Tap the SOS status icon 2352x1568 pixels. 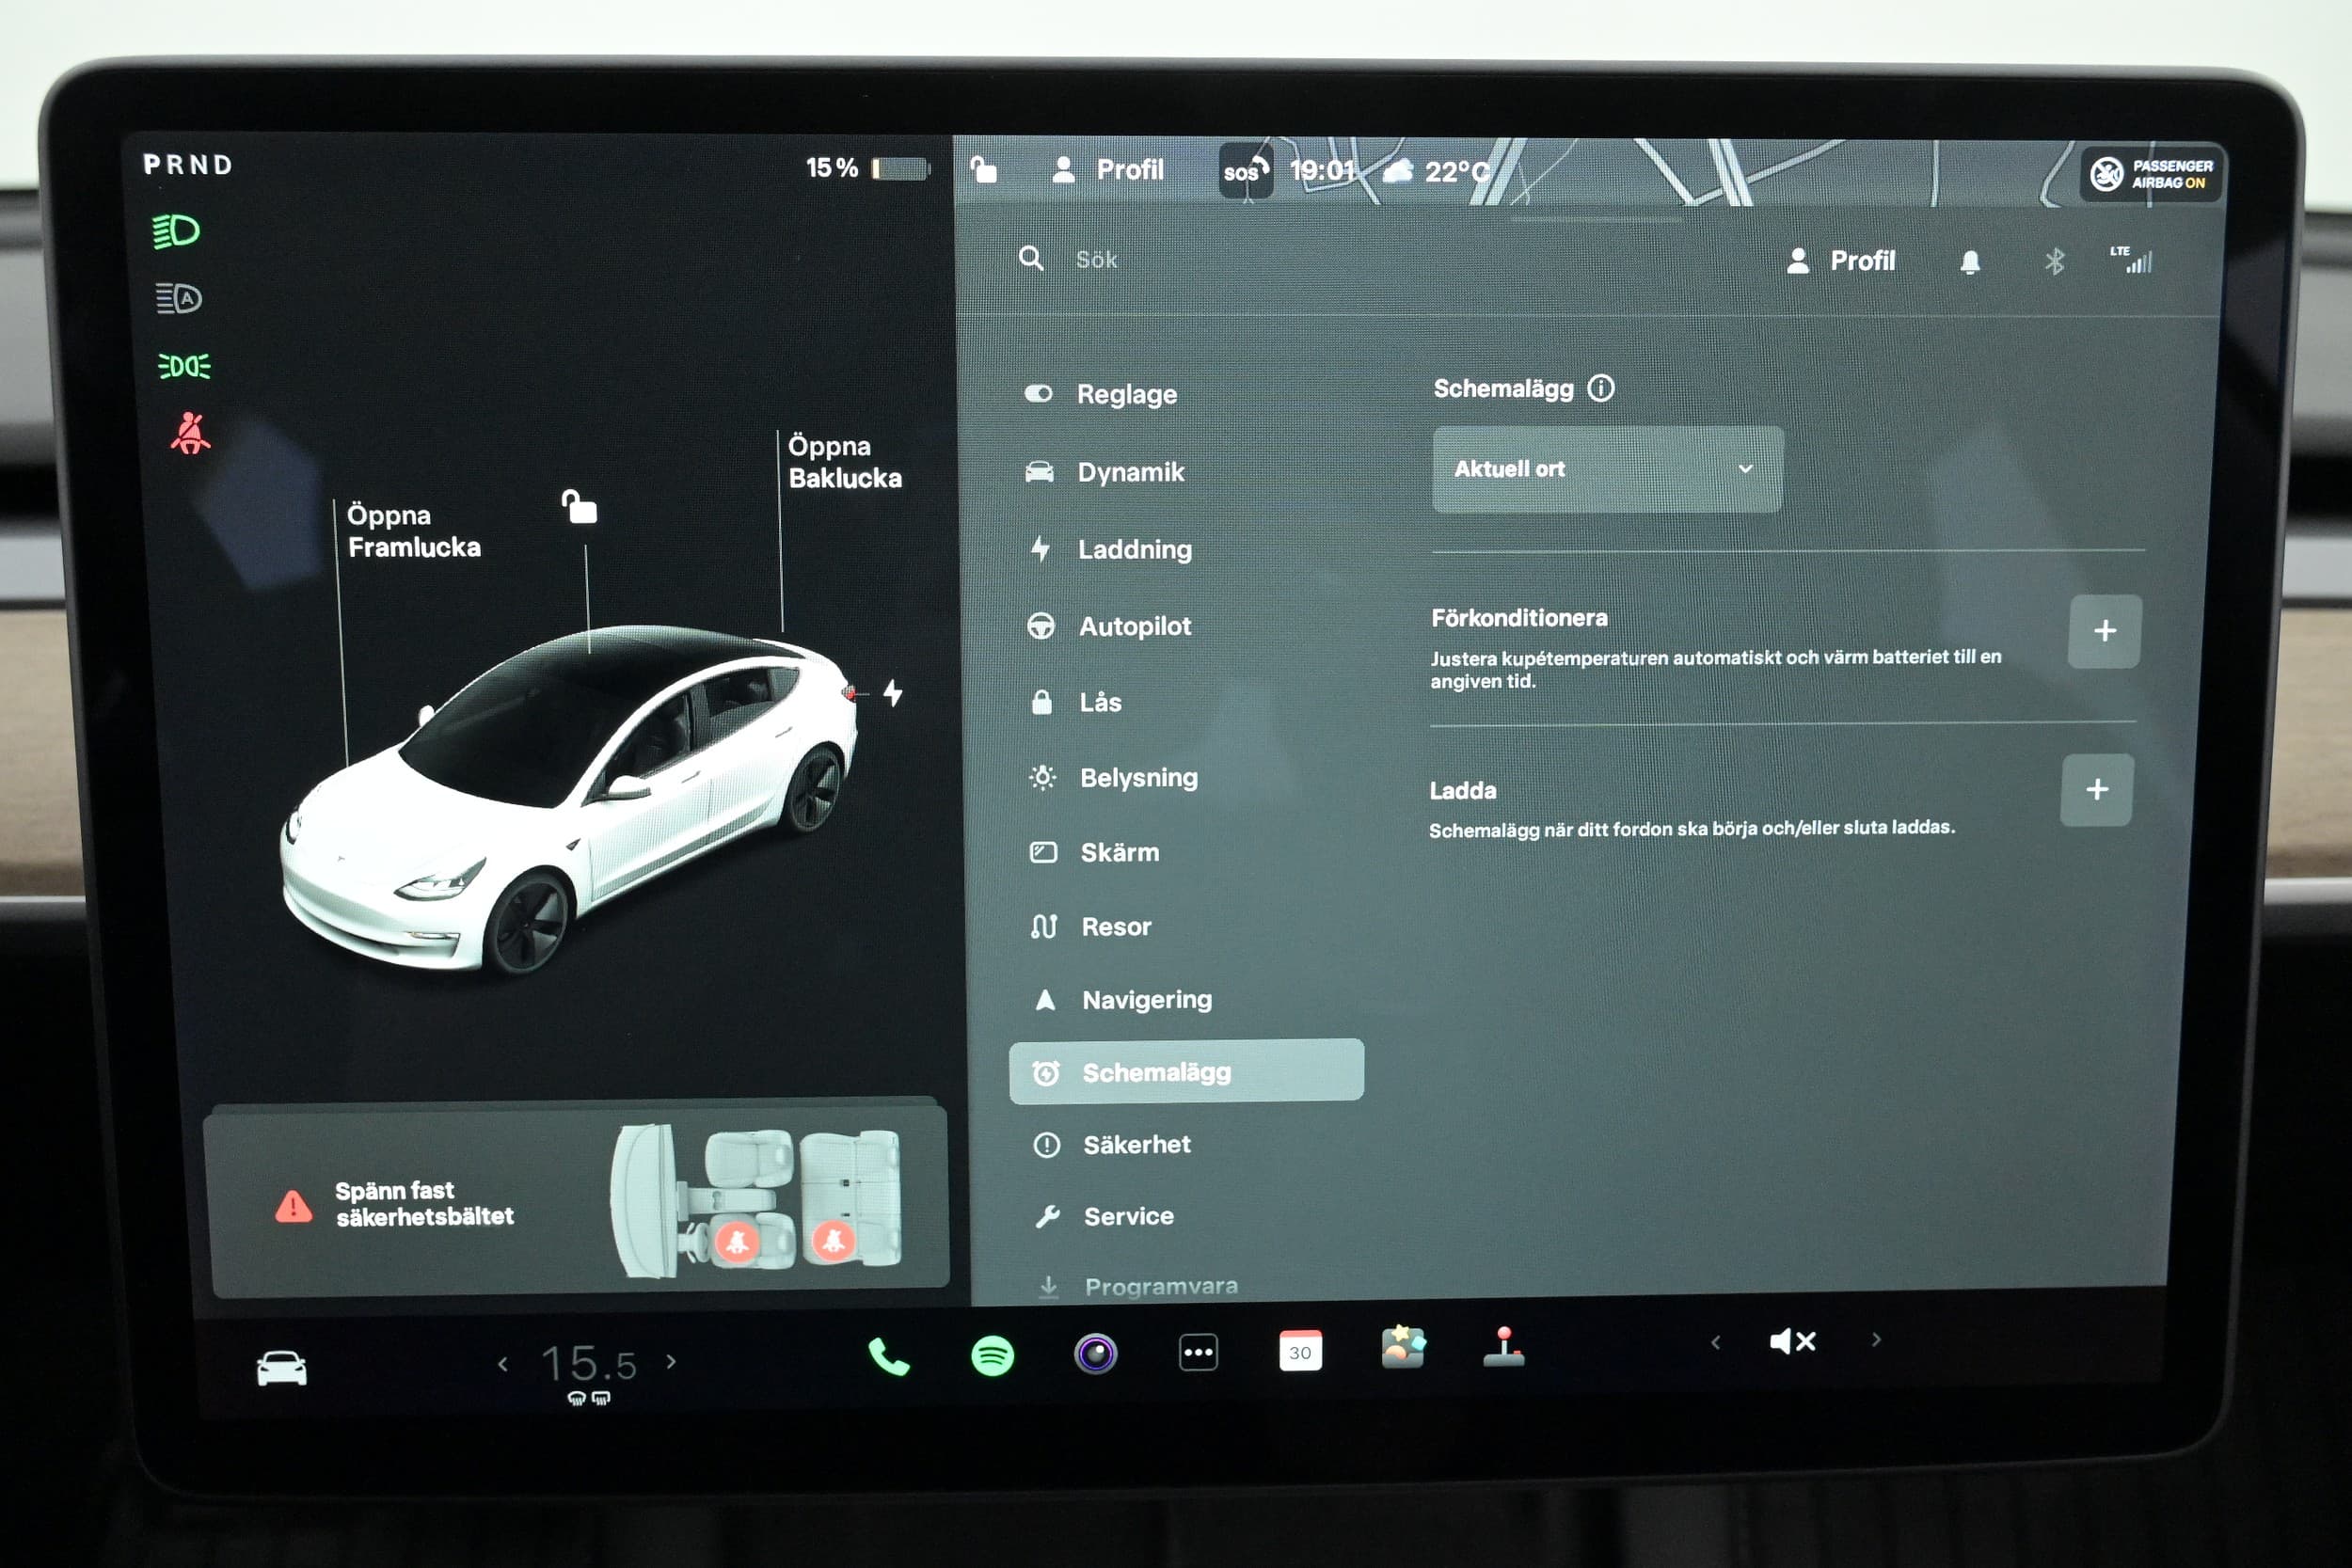click(1245, 171)
